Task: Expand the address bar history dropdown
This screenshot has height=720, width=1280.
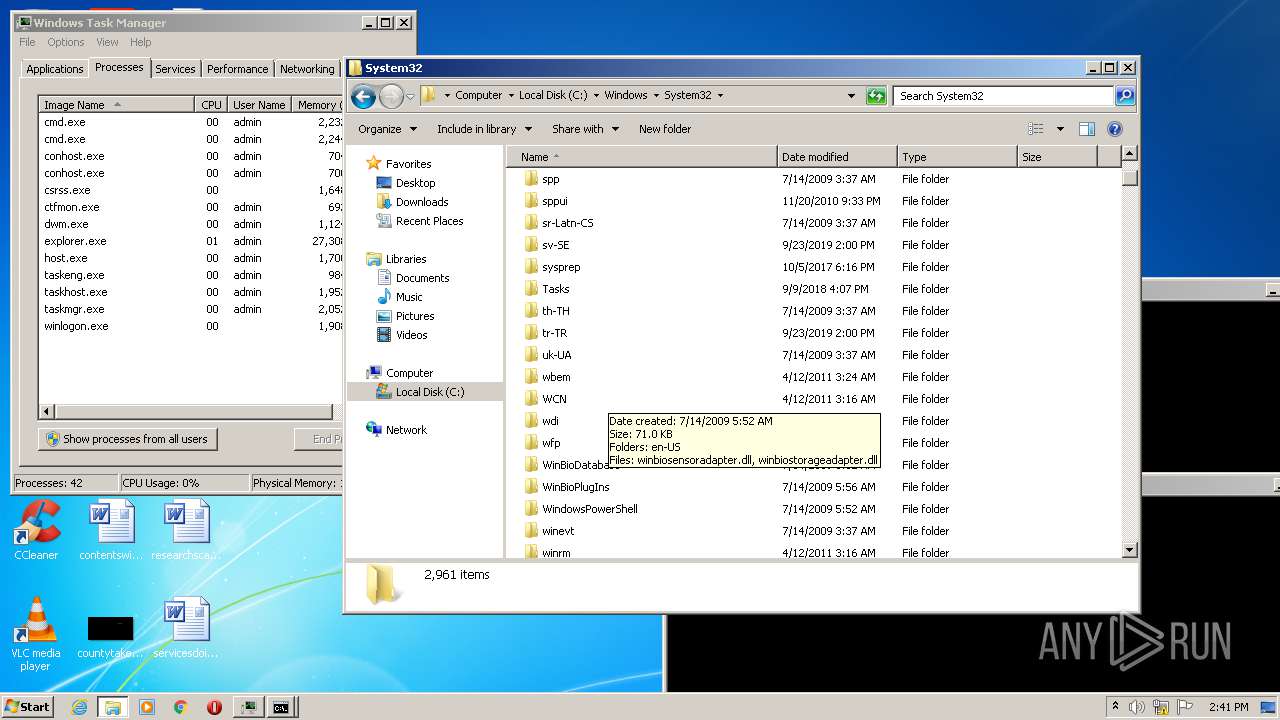Action: pos(851,96)
